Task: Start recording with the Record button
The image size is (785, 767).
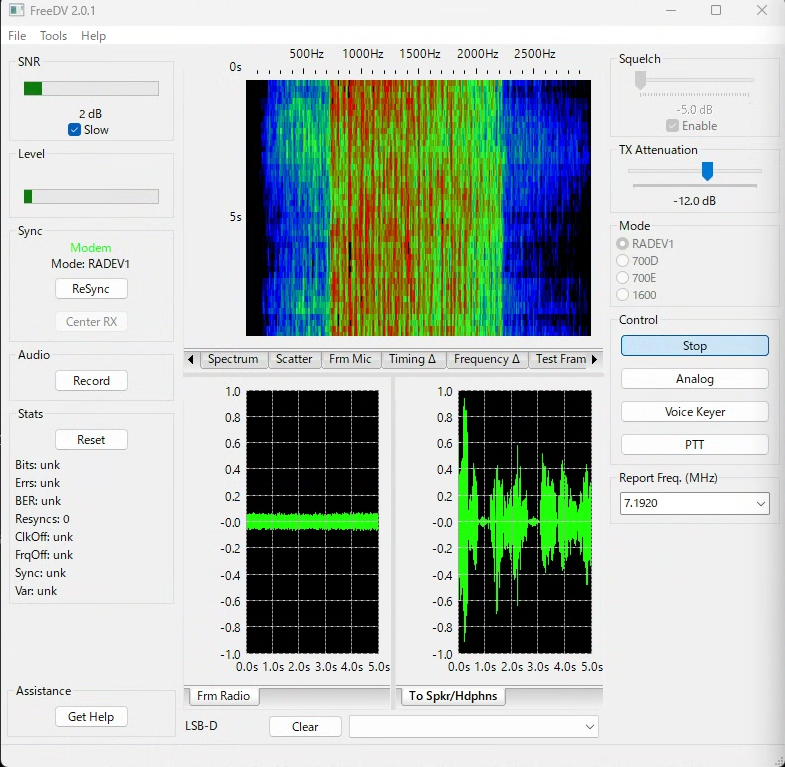Action: coord(91,381)
